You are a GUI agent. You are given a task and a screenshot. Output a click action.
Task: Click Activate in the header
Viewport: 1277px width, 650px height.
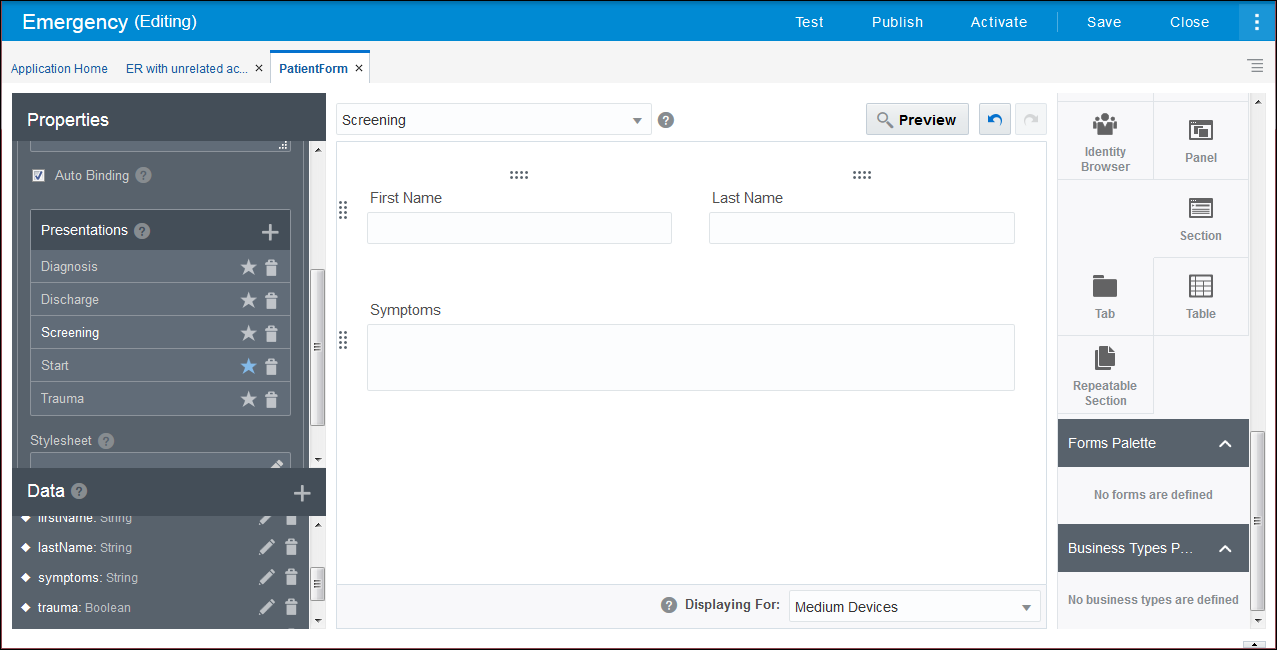[x=999, y=22]
